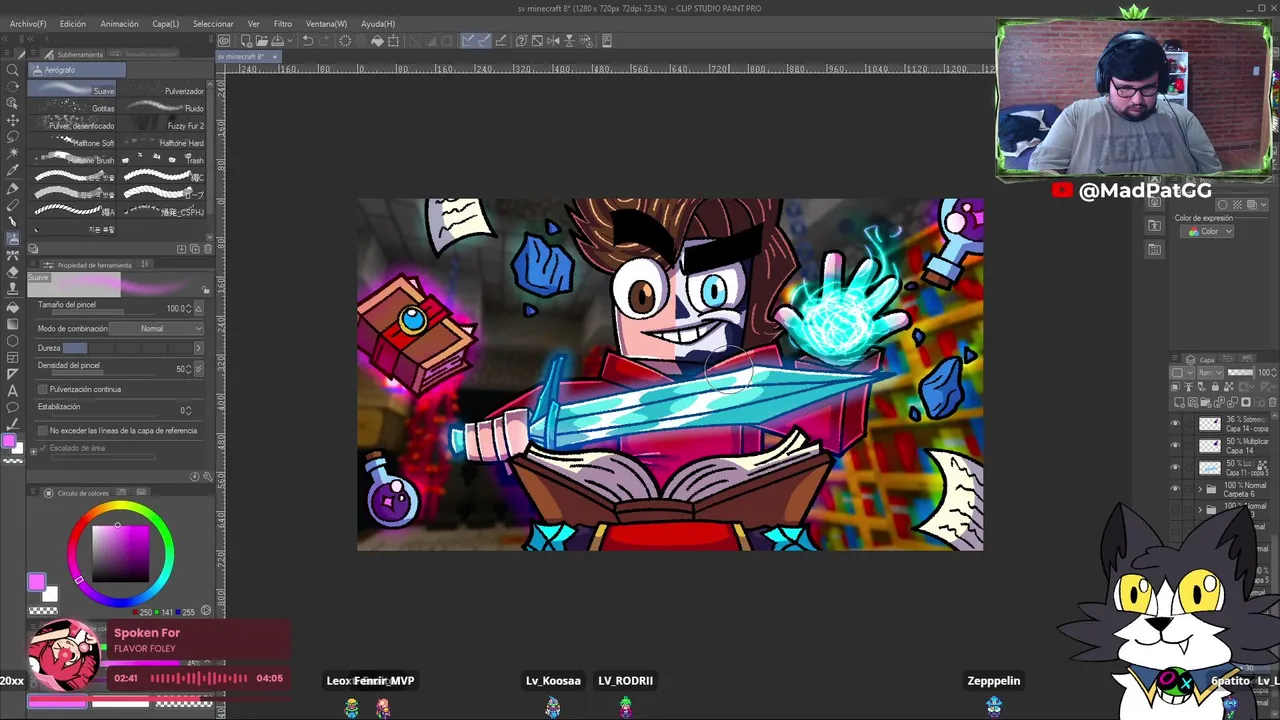Select the Zoom magnifier tool
This screenshot has width=1280, height=720.
point(12,69)
